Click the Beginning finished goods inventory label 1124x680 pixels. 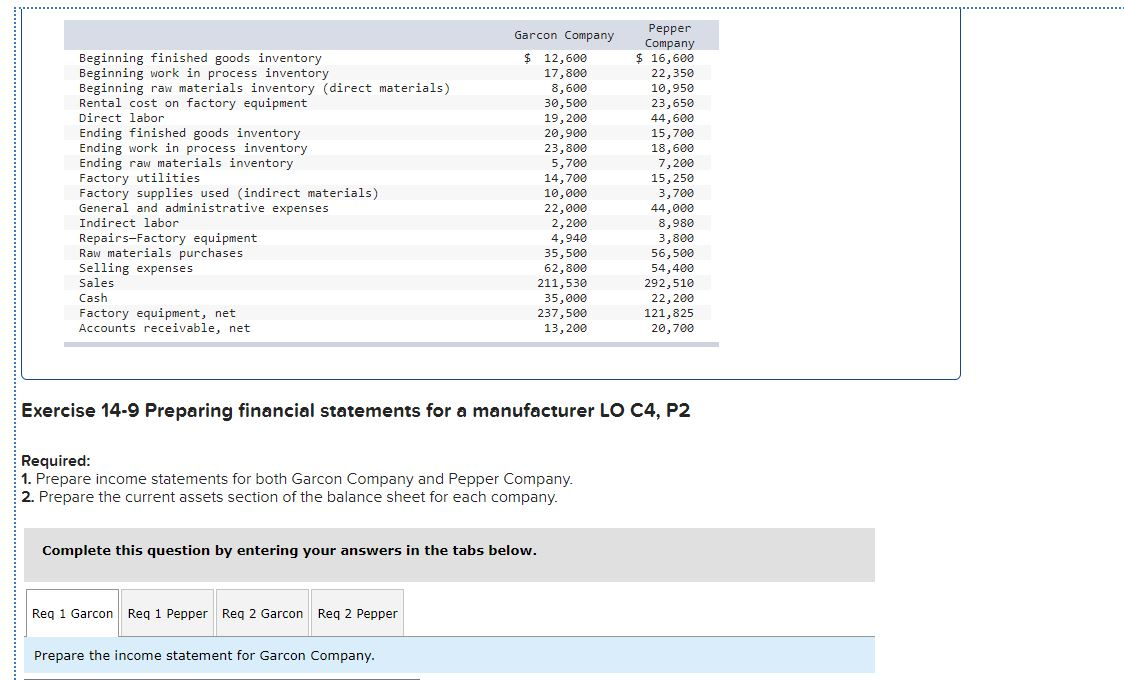[x=199, y=58]
